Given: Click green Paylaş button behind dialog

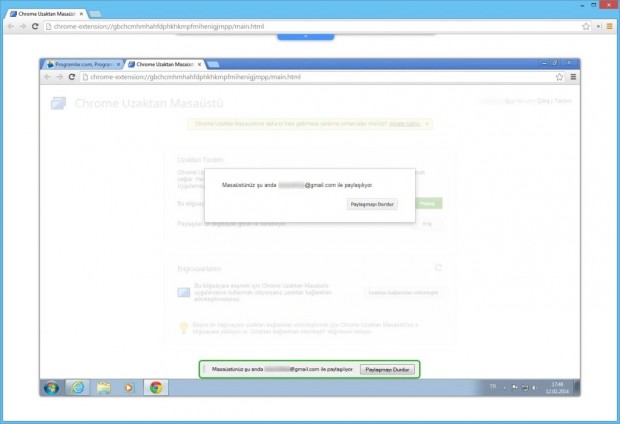Looking at the screenshot, I should (x=427, y=203).
